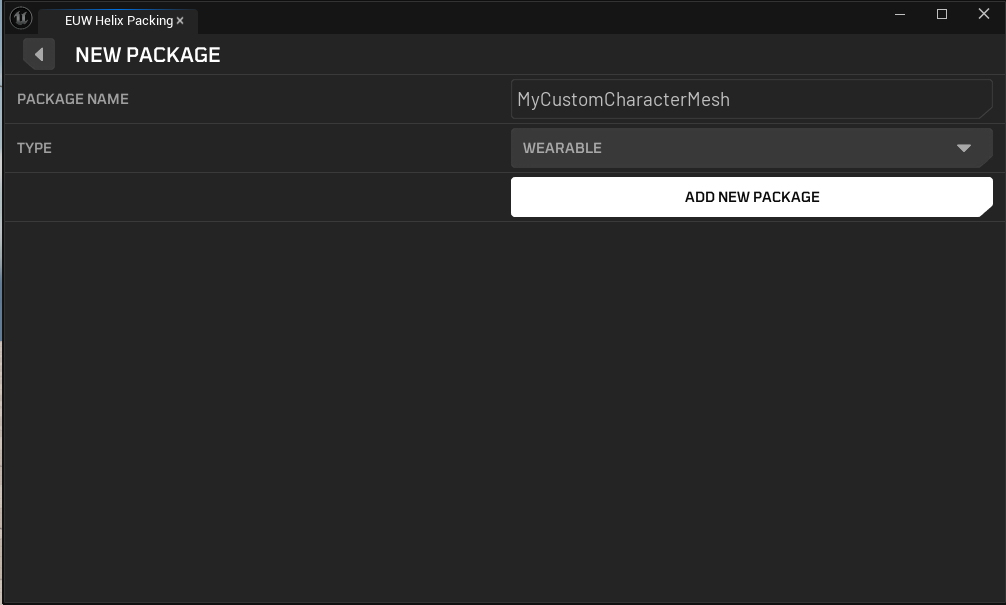
Task: Click the NEW PACKAGE heading text
Action: tap(148, 55)
